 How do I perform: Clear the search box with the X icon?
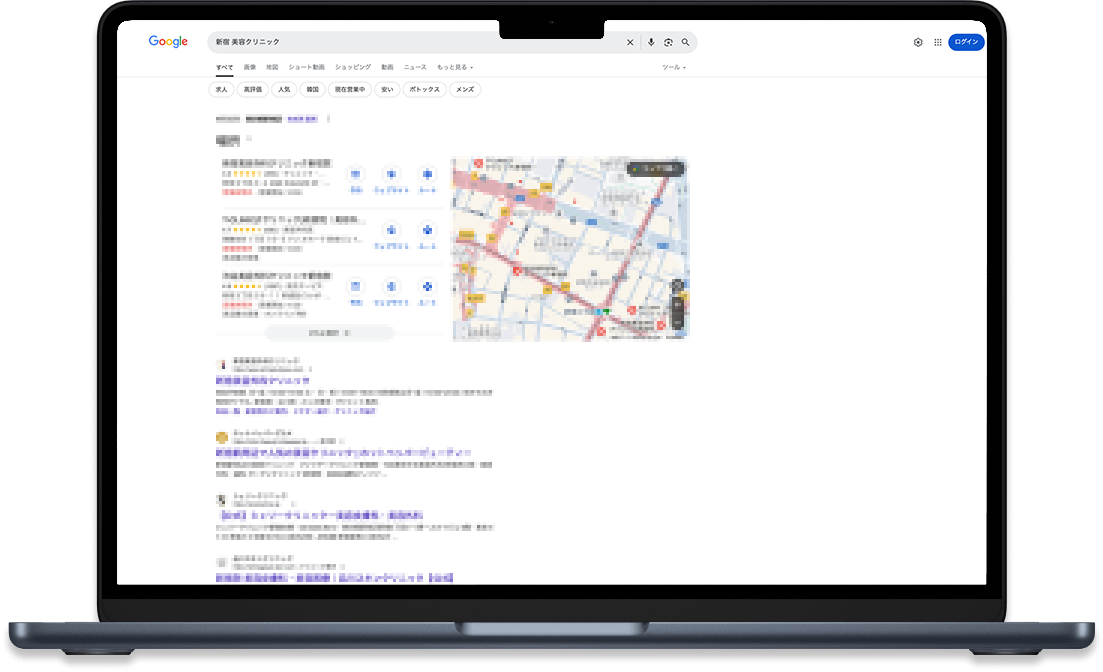pos(630,42)
